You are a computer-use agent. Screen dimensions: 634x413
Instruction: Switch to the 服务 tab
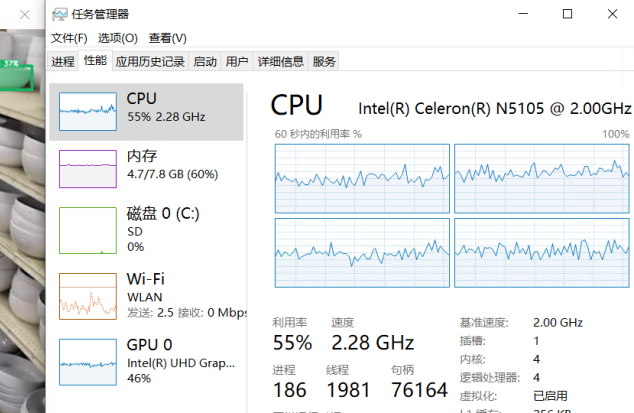pos(324,61)
